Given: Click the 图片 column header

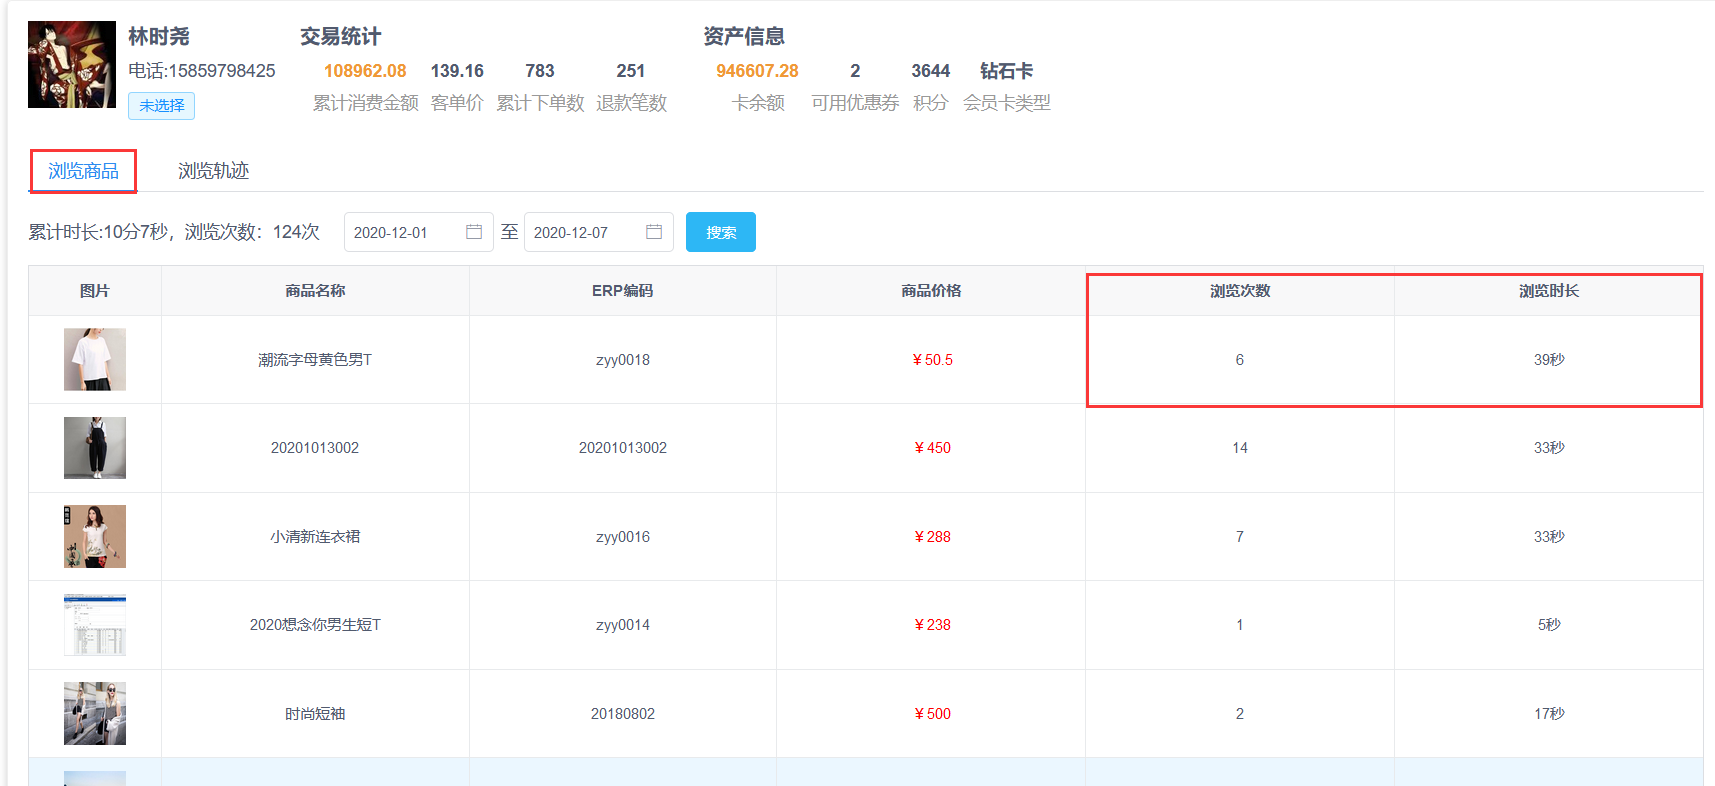Looking at the screenshot, I should (95, 291).
